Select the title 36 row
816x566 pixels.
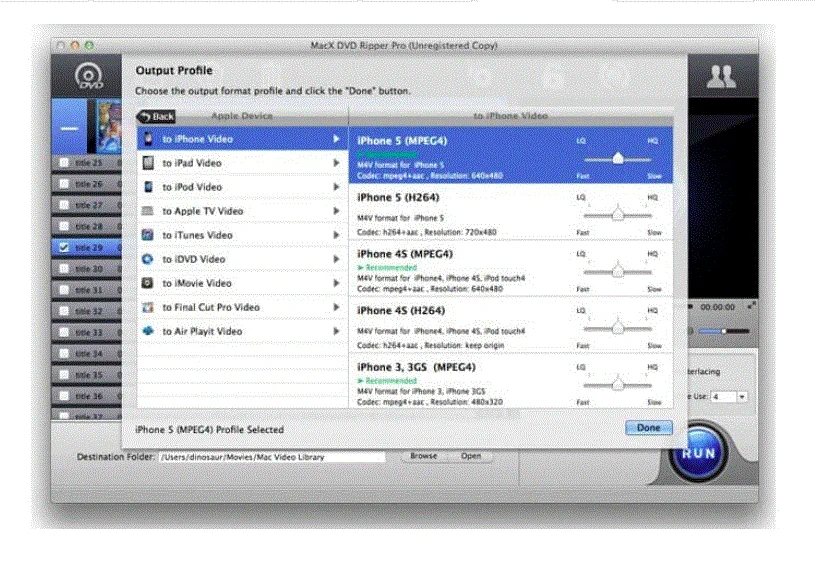(86, 396)
